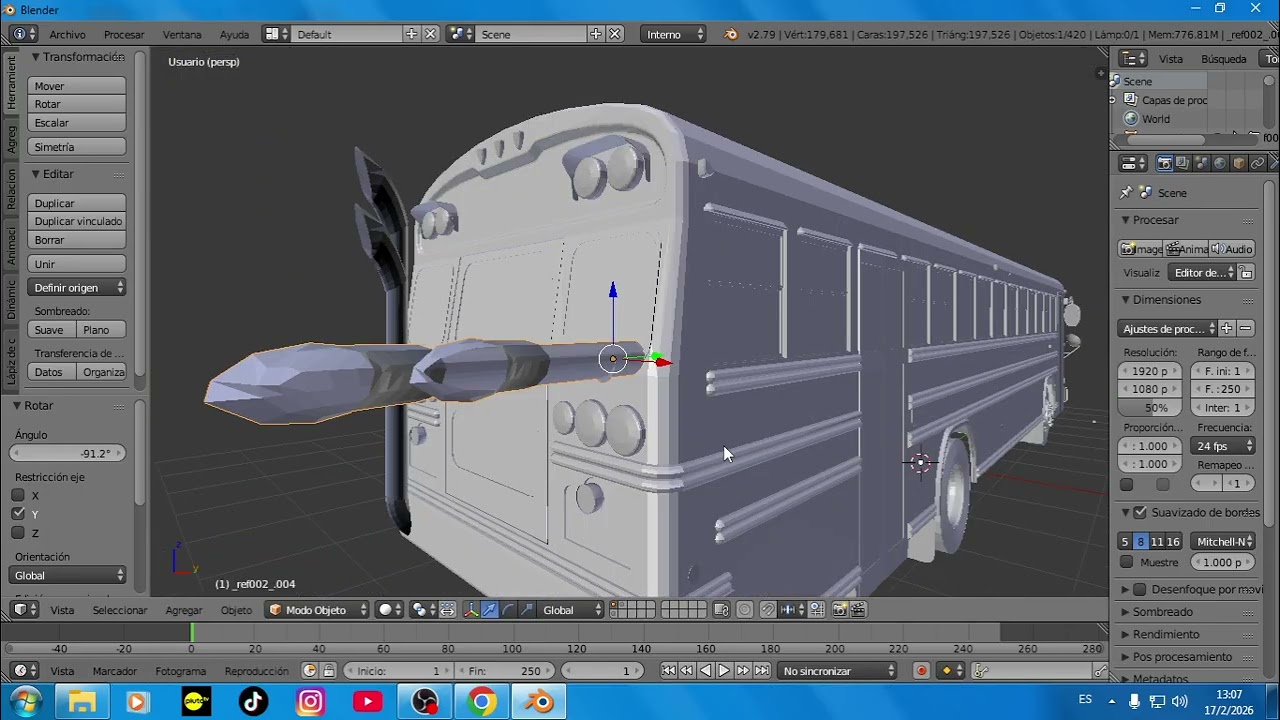Viewport: 1280px width, 720px height.
Task: Click the Ángulo rotation slider field
Action: [68, 453]
